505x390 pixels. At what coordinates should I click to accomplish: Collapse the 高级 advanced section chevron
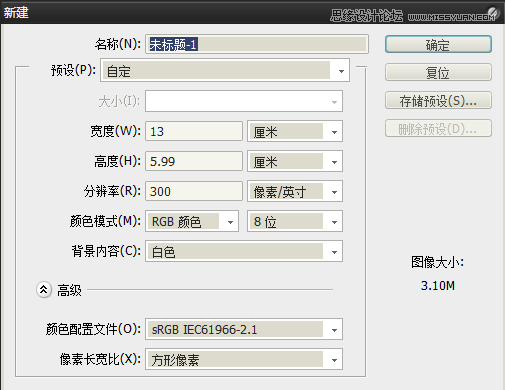[44, 290]
